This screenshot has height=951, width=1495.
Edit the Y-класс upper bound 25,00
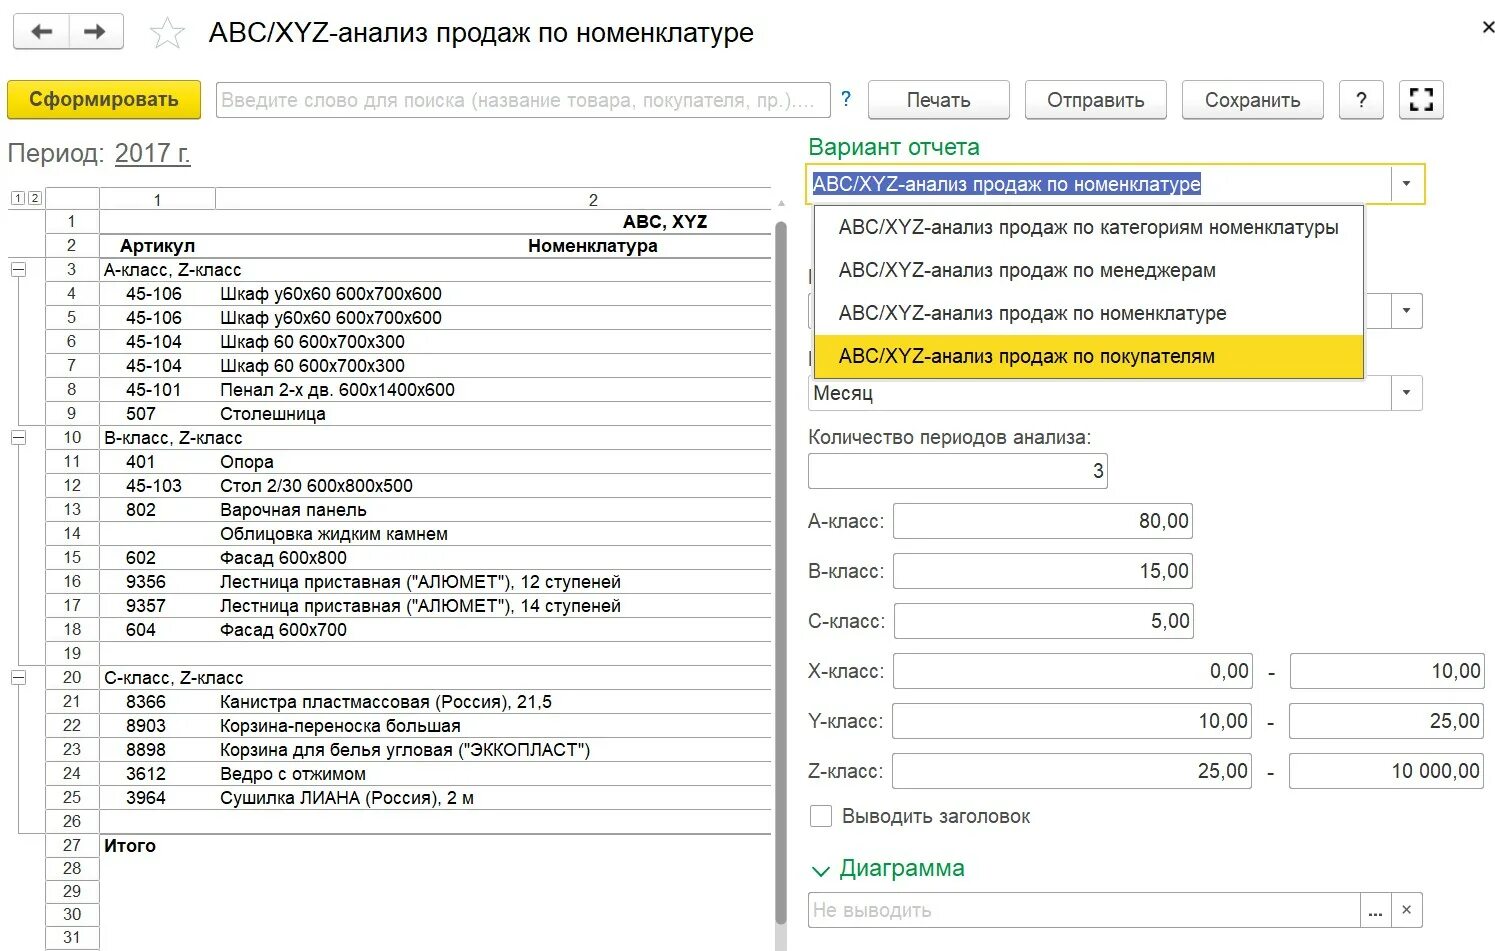(x=1387, y=721)
